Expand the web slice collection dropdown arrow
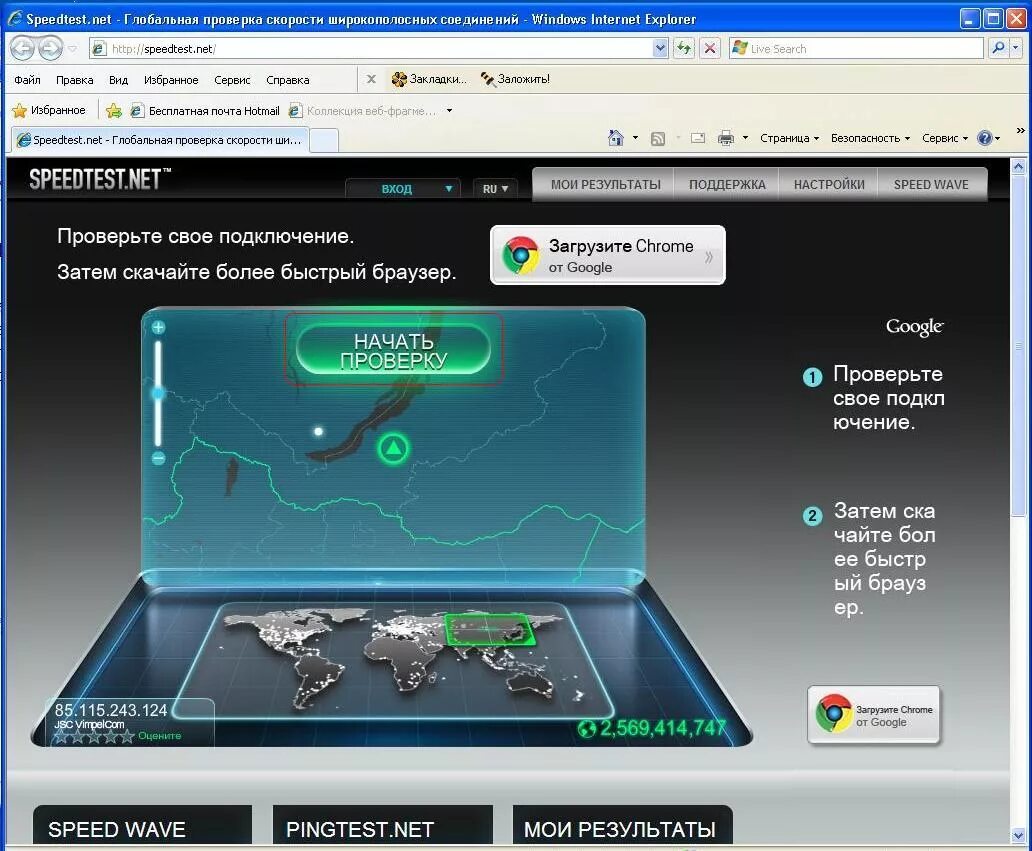The height and width of the screenshot is (851, 1032). pyautogui.click(x=450, y=111)
